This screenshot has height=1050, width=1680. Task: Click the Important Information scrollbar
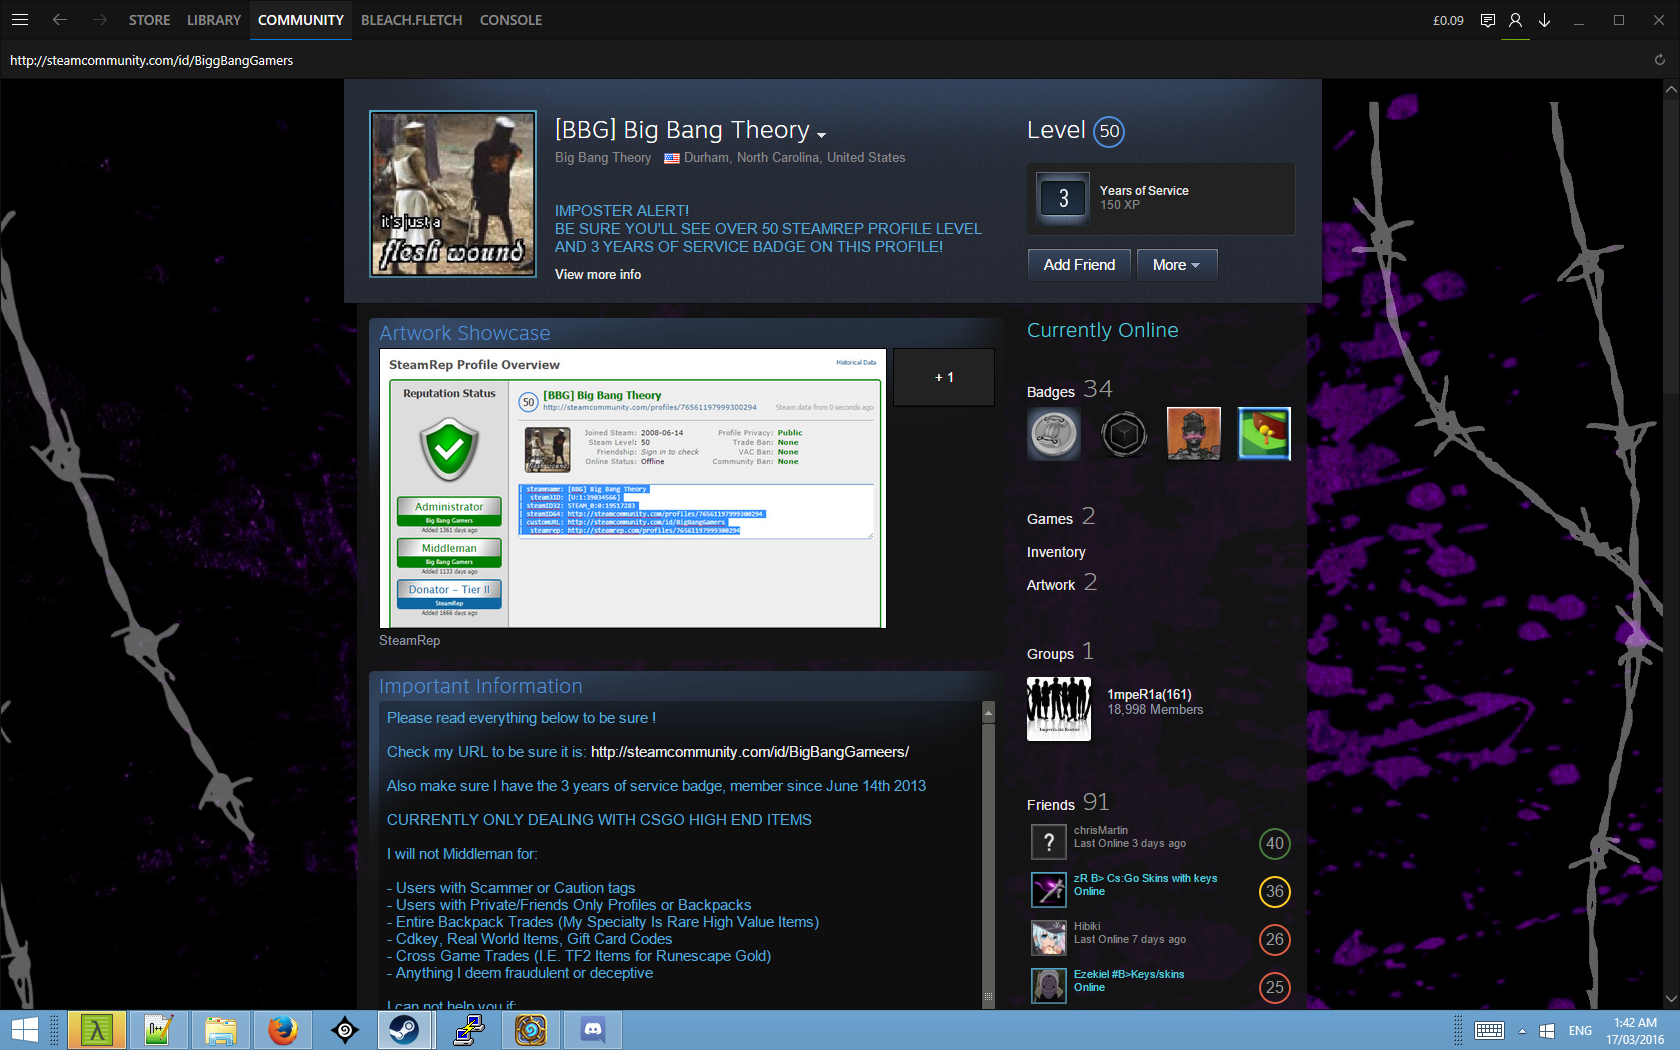click(x=988, y=850)
